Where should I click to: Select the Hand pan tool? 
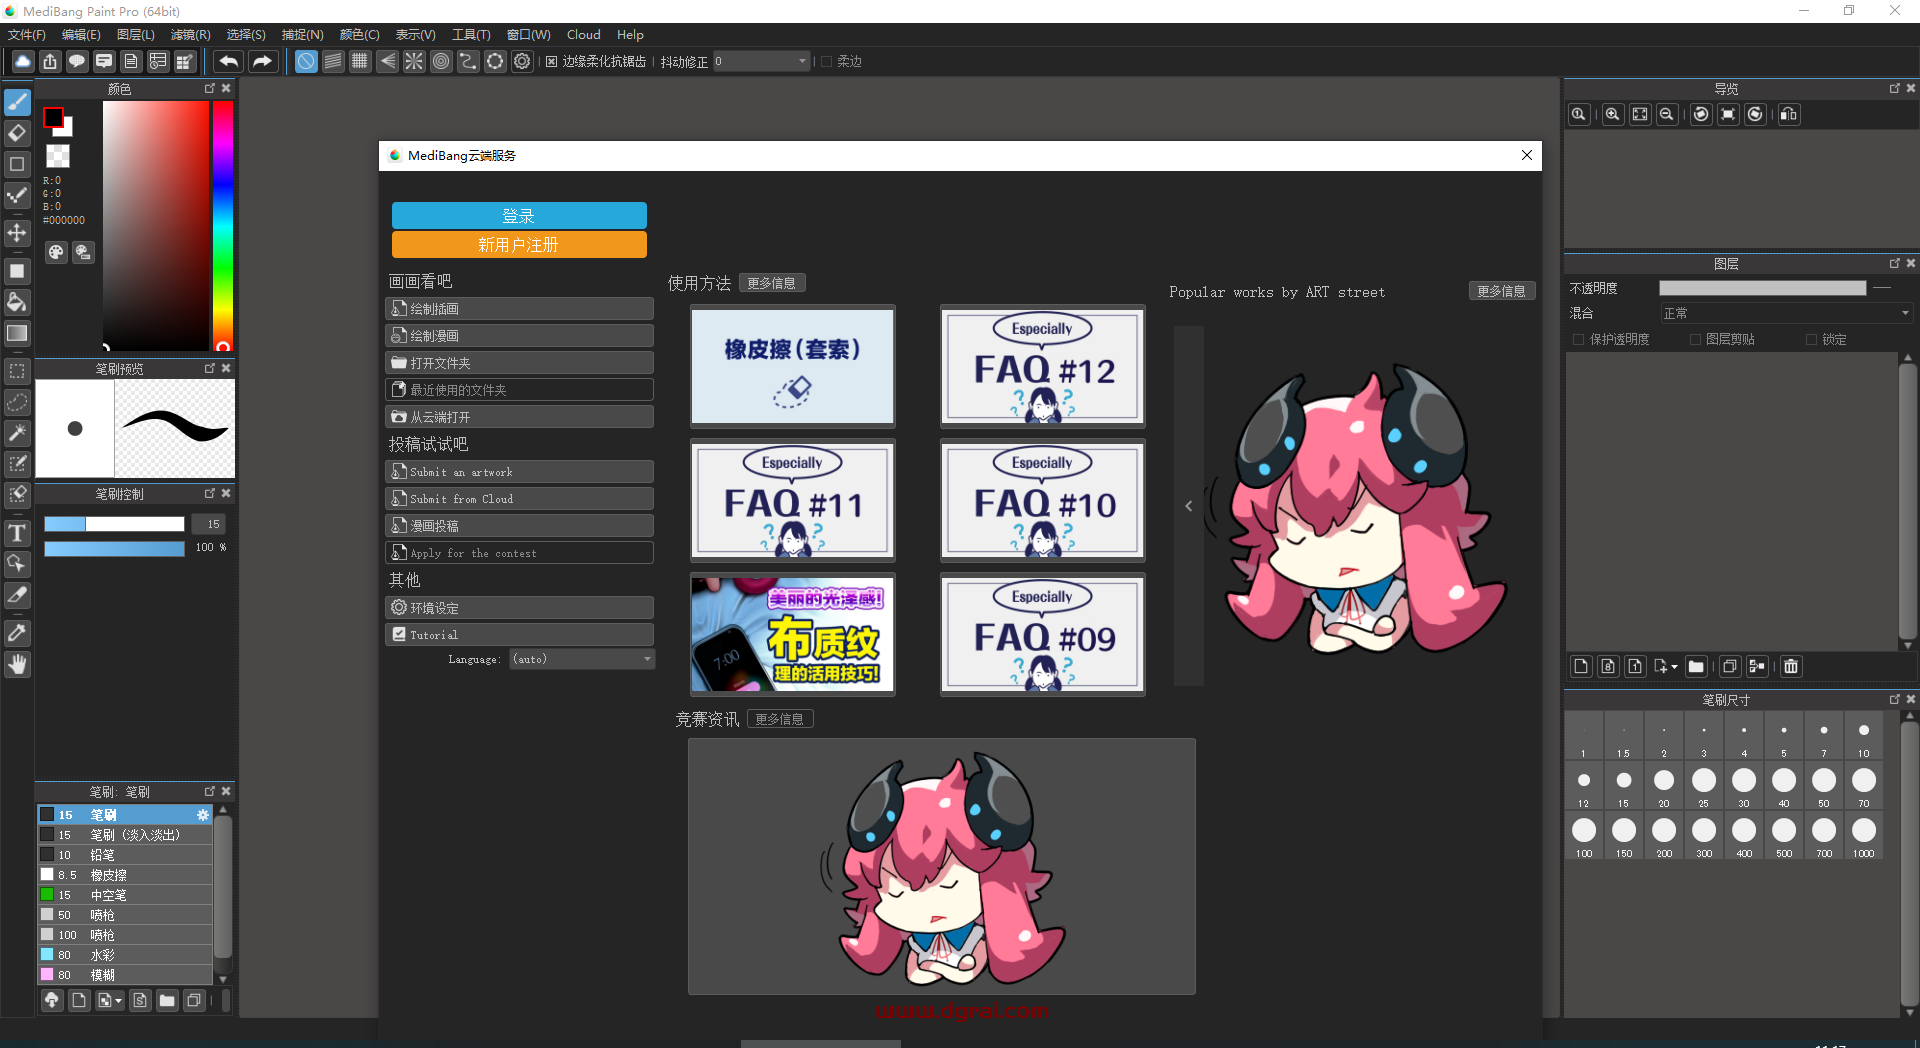(x=17, y=664)
